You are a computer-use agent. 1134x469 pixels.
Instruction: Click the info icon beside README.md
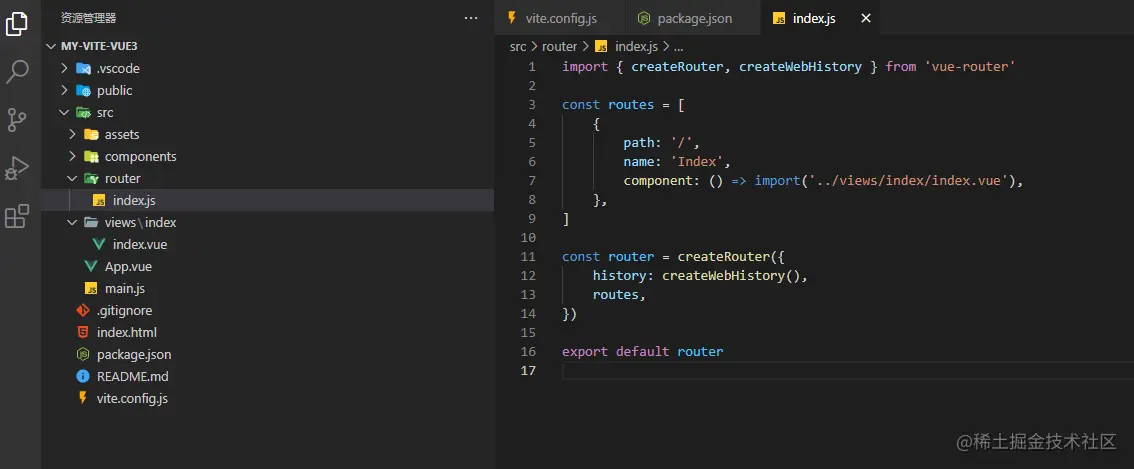pos(83,376)
